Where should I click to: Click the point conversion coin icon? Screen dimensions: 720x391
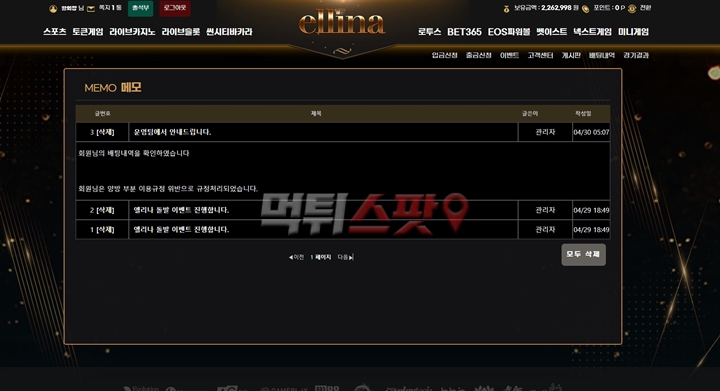(x=632, y=9)
